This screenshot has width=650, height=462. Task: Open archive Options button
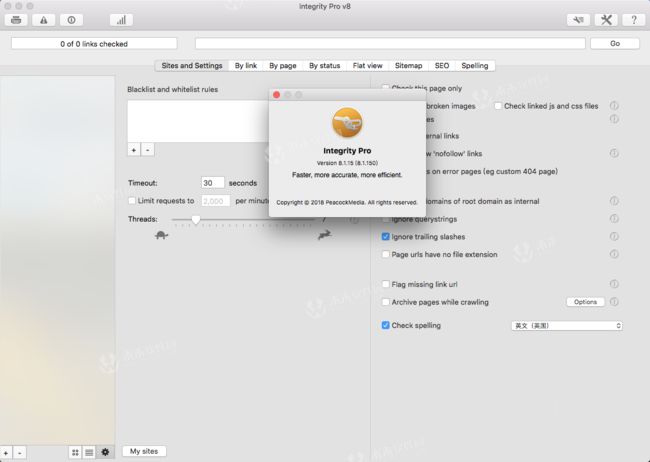tap(585, 302)
